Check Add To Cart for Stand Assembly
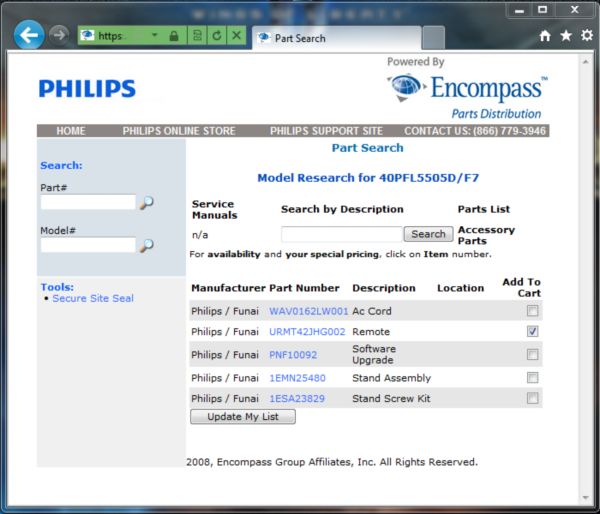Viewport: 600px width, 514px height. click(532, 378)
